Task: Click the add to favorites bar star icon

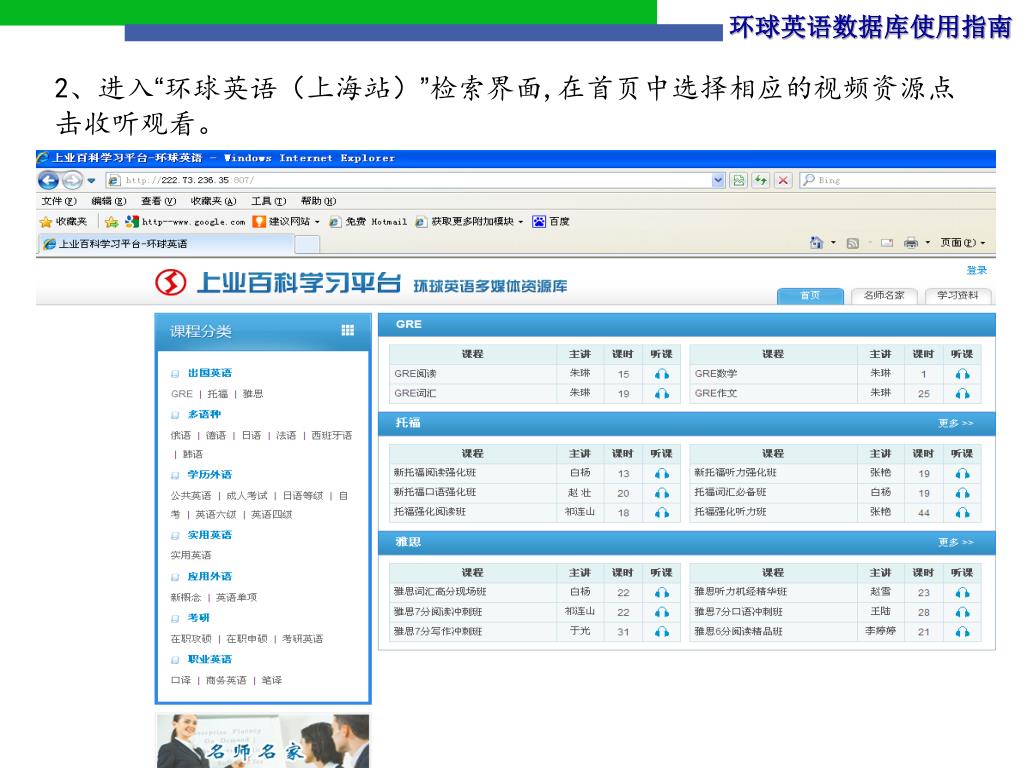Action: pyautogui.click(x=112, y=222)
